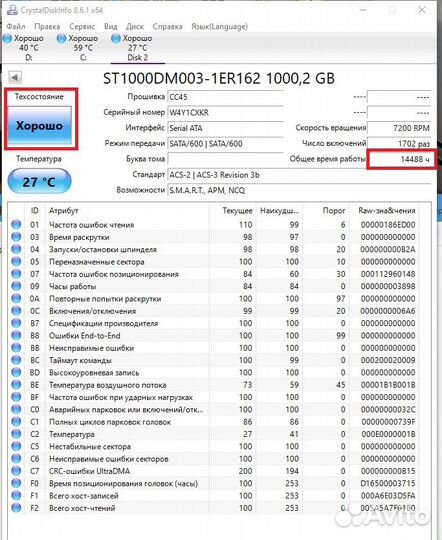Click status icon for attribute B8
Viewport: 442px width, 540px height.
(16, 335)
